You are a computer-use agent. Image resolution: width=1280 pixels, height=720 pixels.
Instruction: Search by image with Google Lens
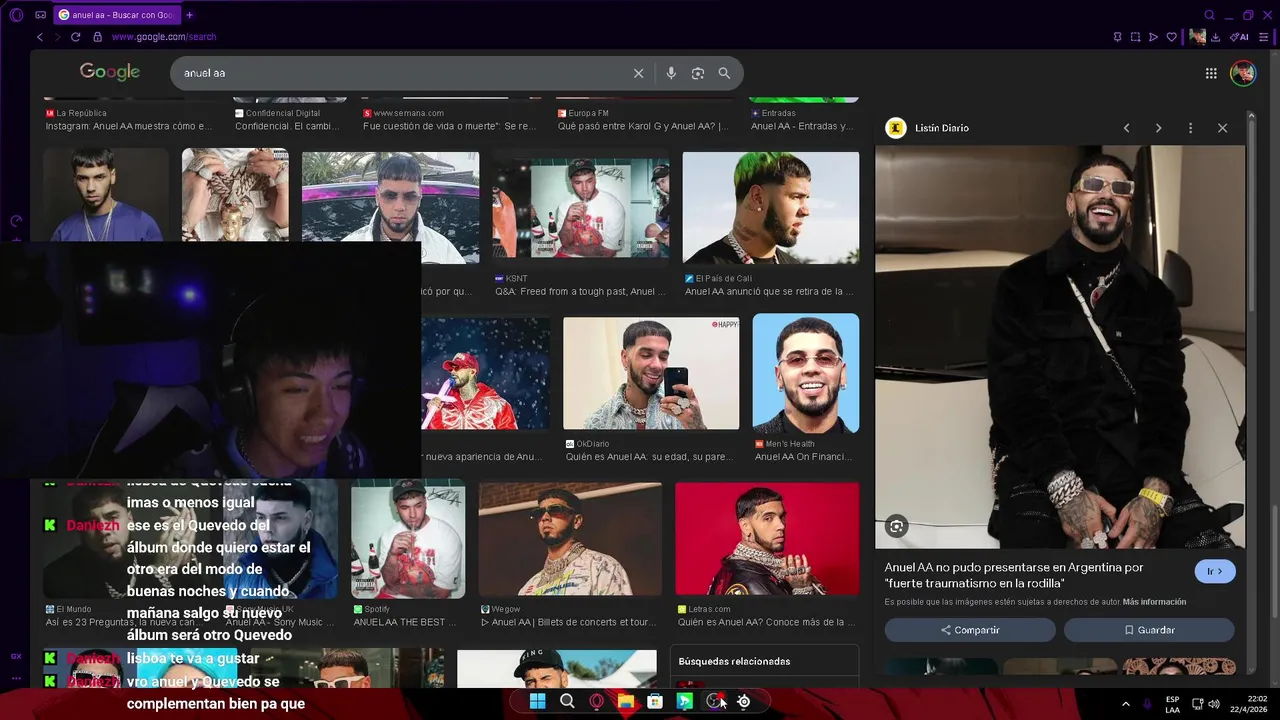pos(698,73)
